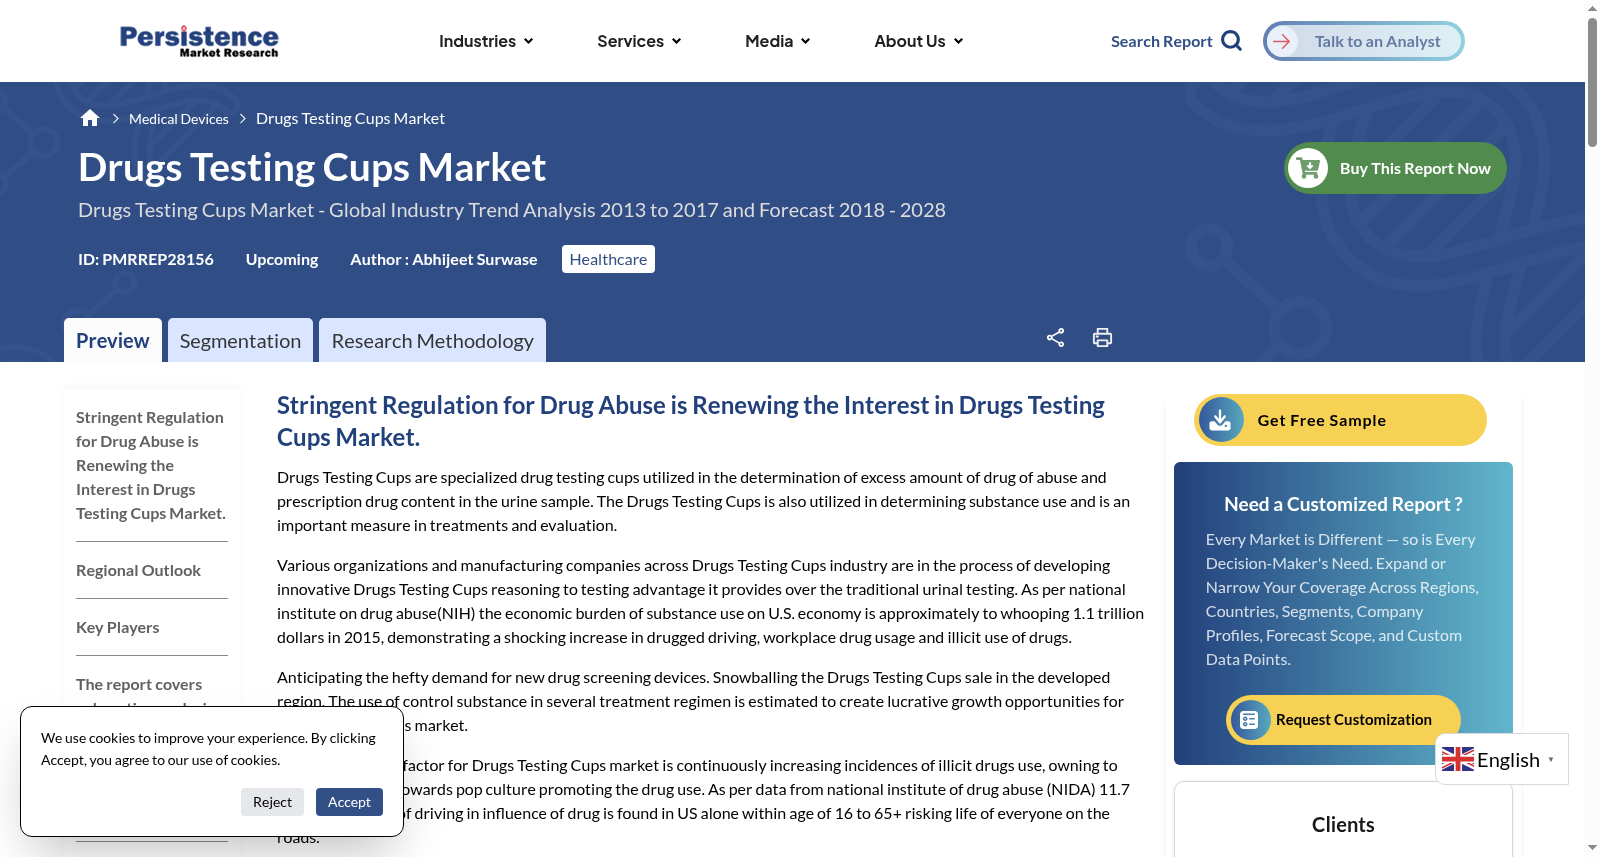Viewport: 1600px width, 857px height.
Task: Accept the cookies
Action: pyautogui.click(x=349, y=802)
